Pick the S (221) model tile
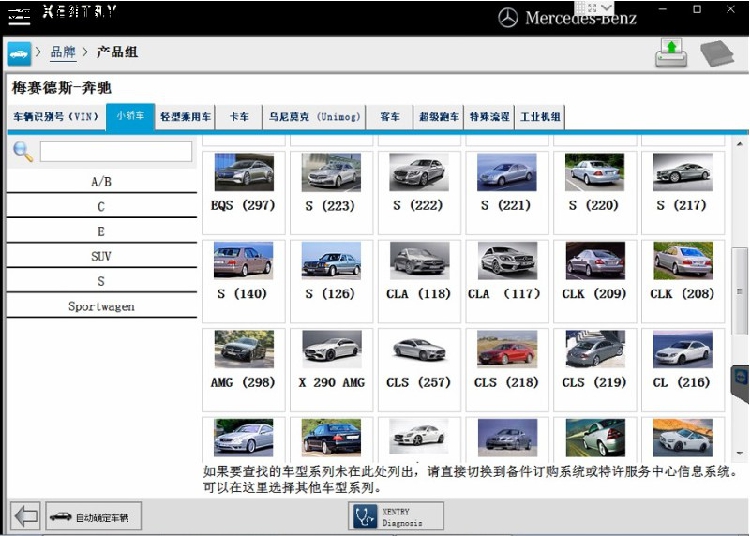 (x=507, y=192)
